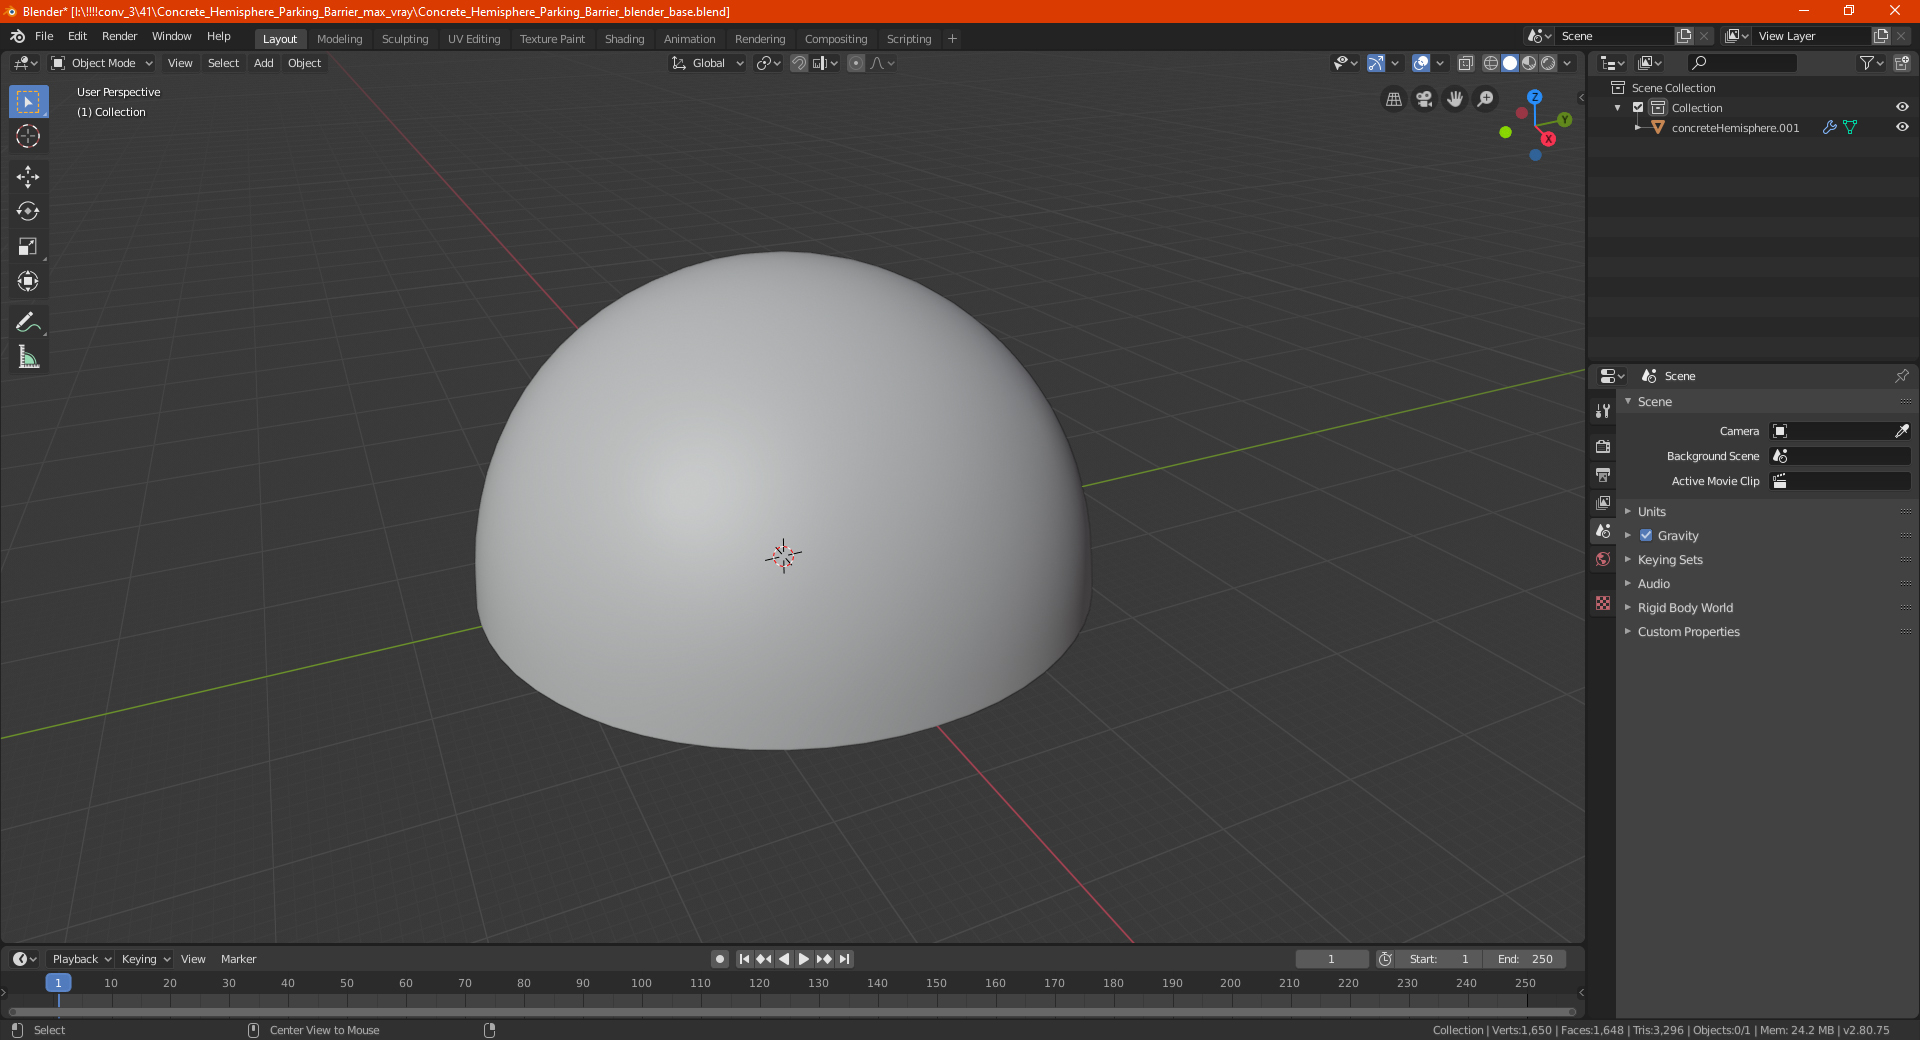Pick the Scale tool

(x=28, y=246)
